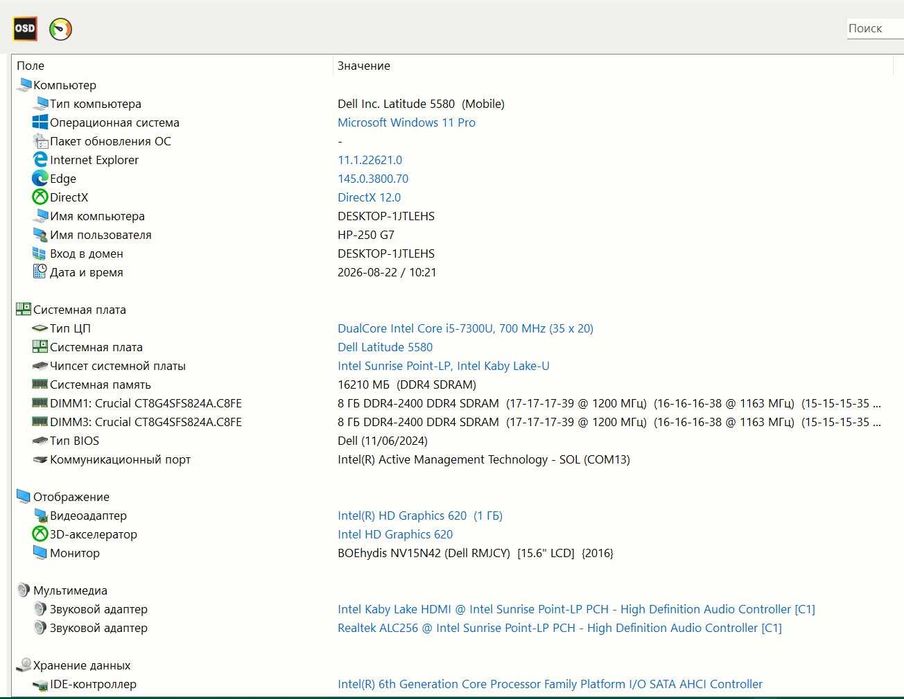The width and height of the screenshot is (904, 699).
Task: Open the 3D accelerator Intel HD Graphics 620 link
Action: (395, 534)
